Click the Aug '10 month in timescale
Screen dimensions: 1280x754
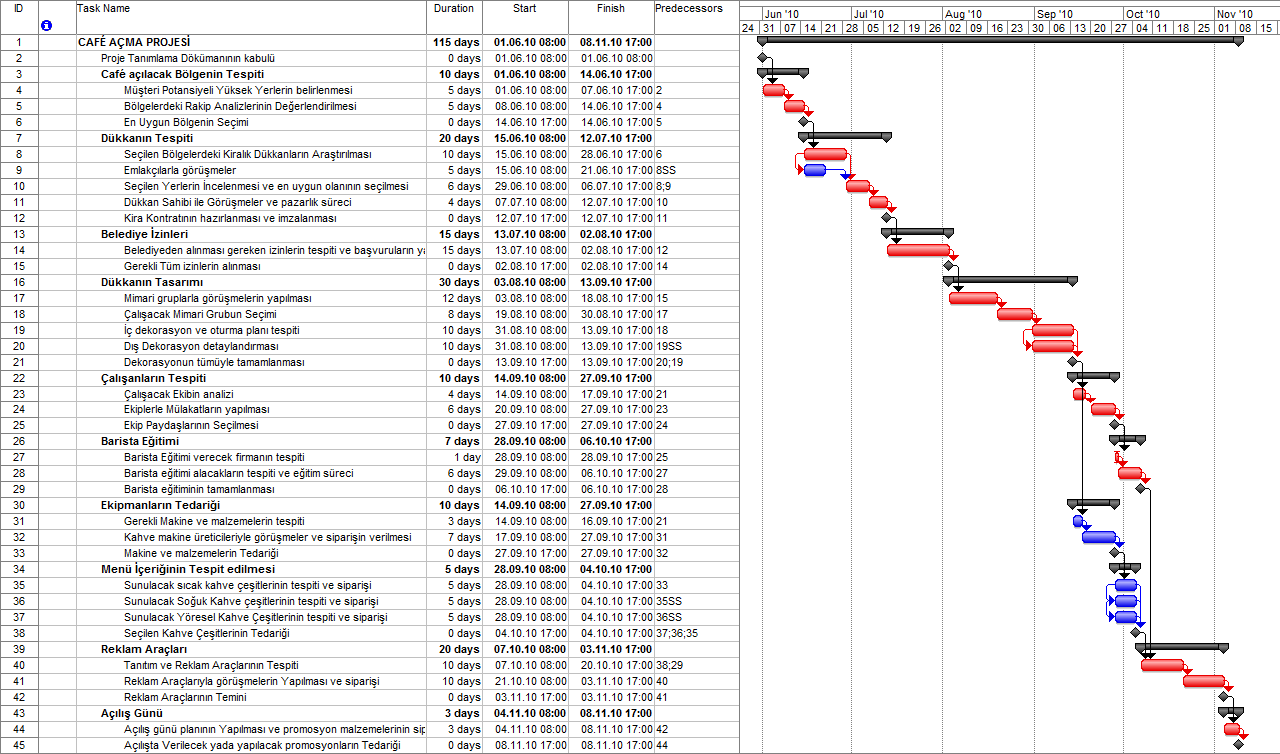[962, 14]
